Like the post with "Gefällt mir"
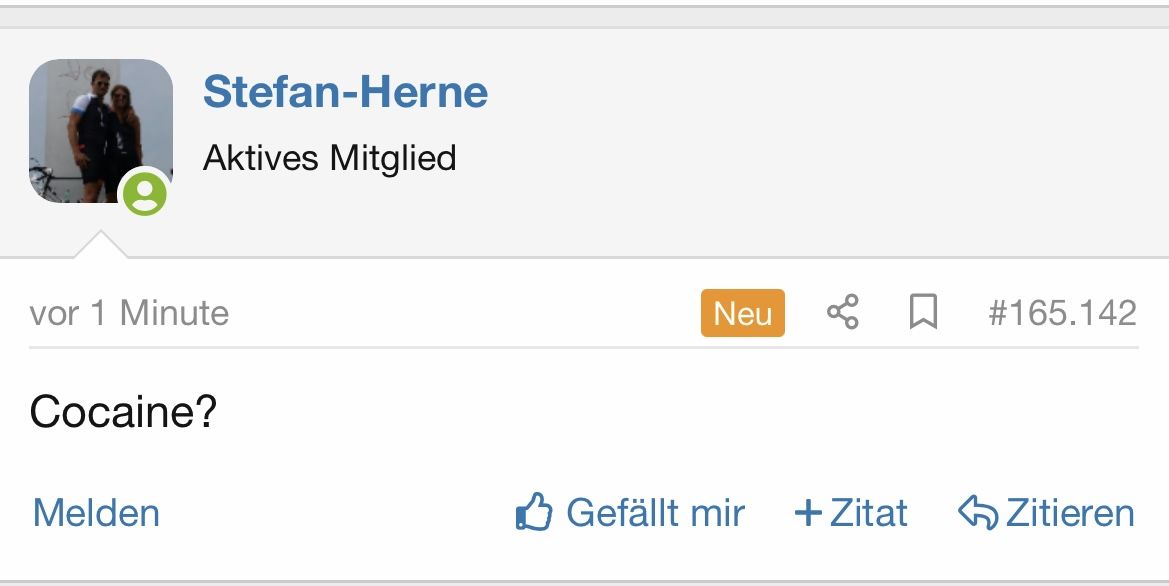 pos(655,513)
